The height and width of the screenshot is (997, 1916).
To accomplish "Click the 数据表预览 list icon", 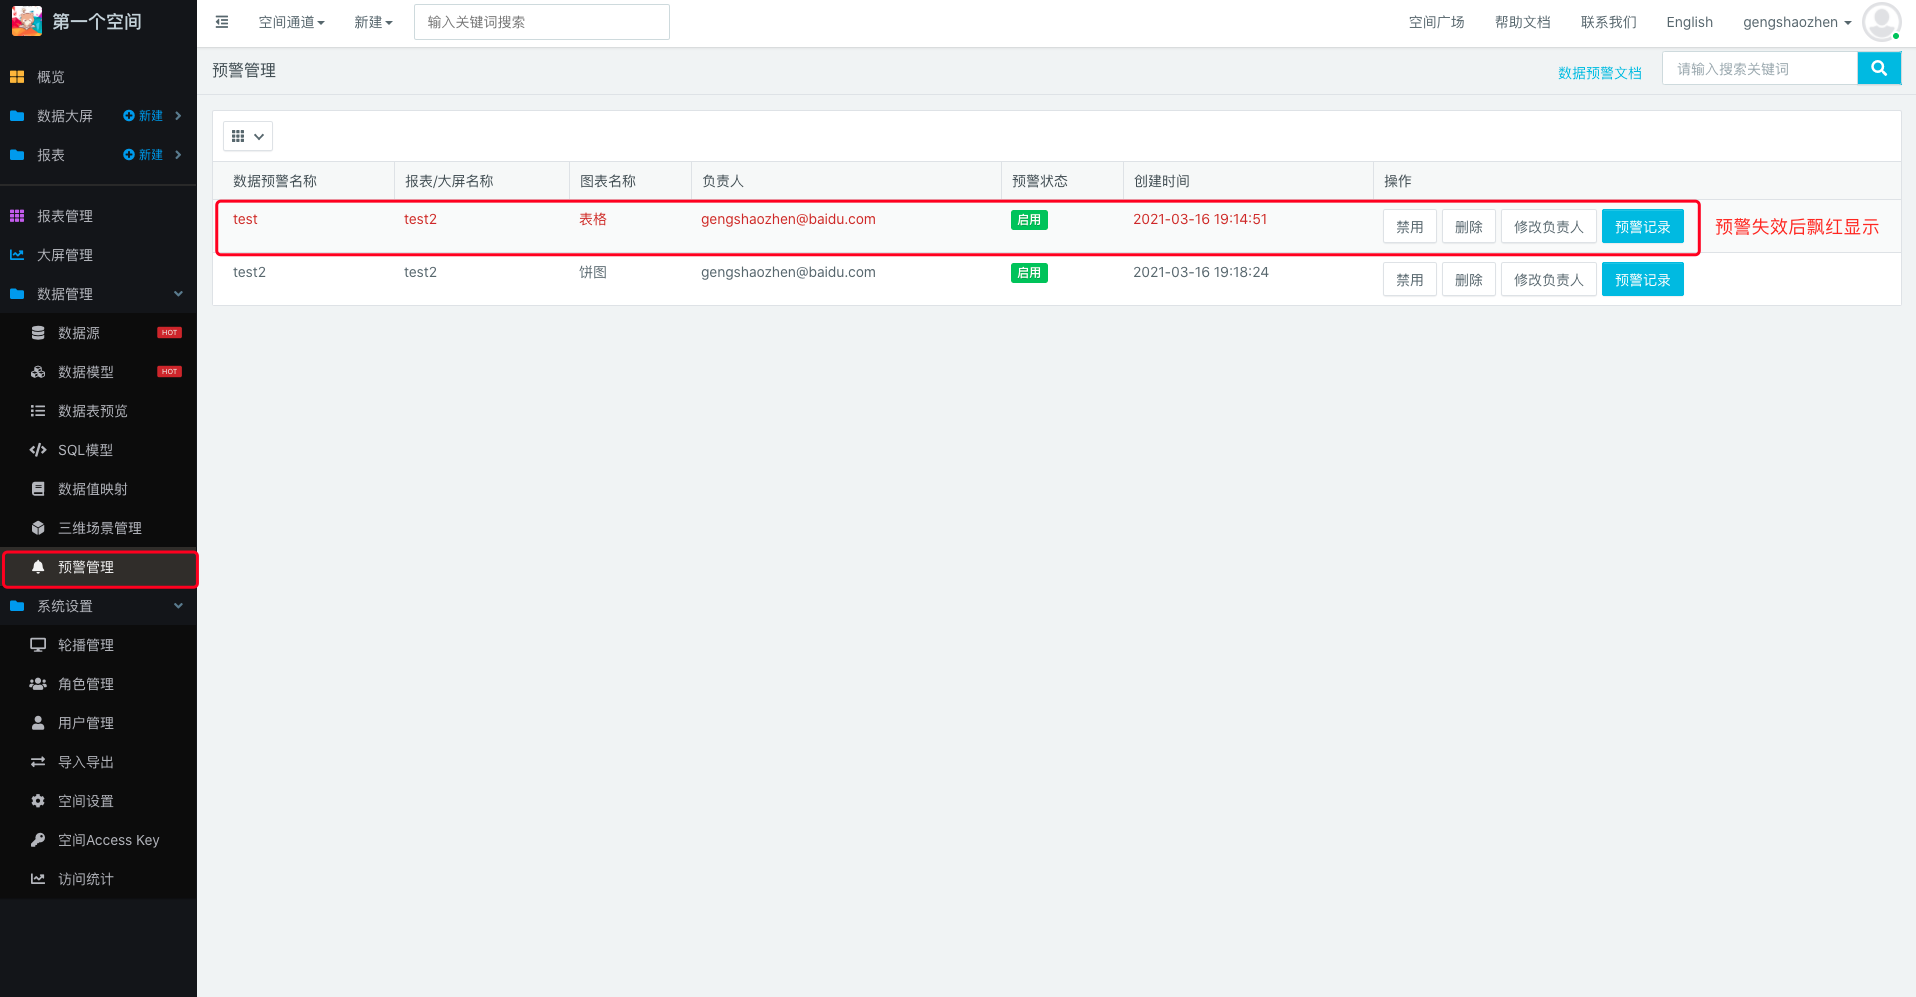I will click(x=38, y=411).
